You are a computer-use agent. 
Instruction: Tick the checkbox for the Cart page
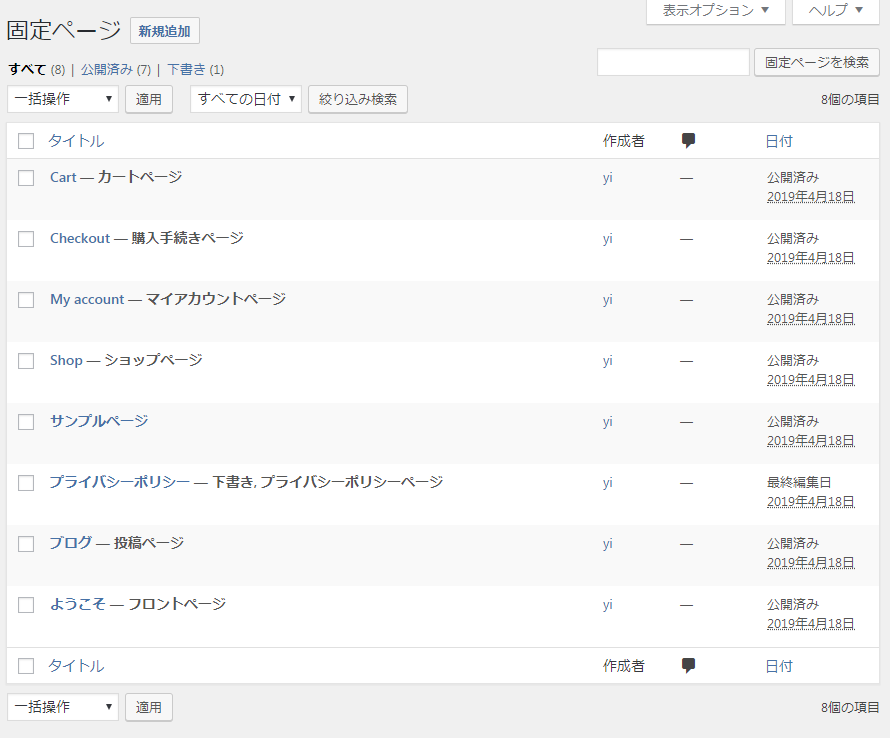(x=26, y=178)
